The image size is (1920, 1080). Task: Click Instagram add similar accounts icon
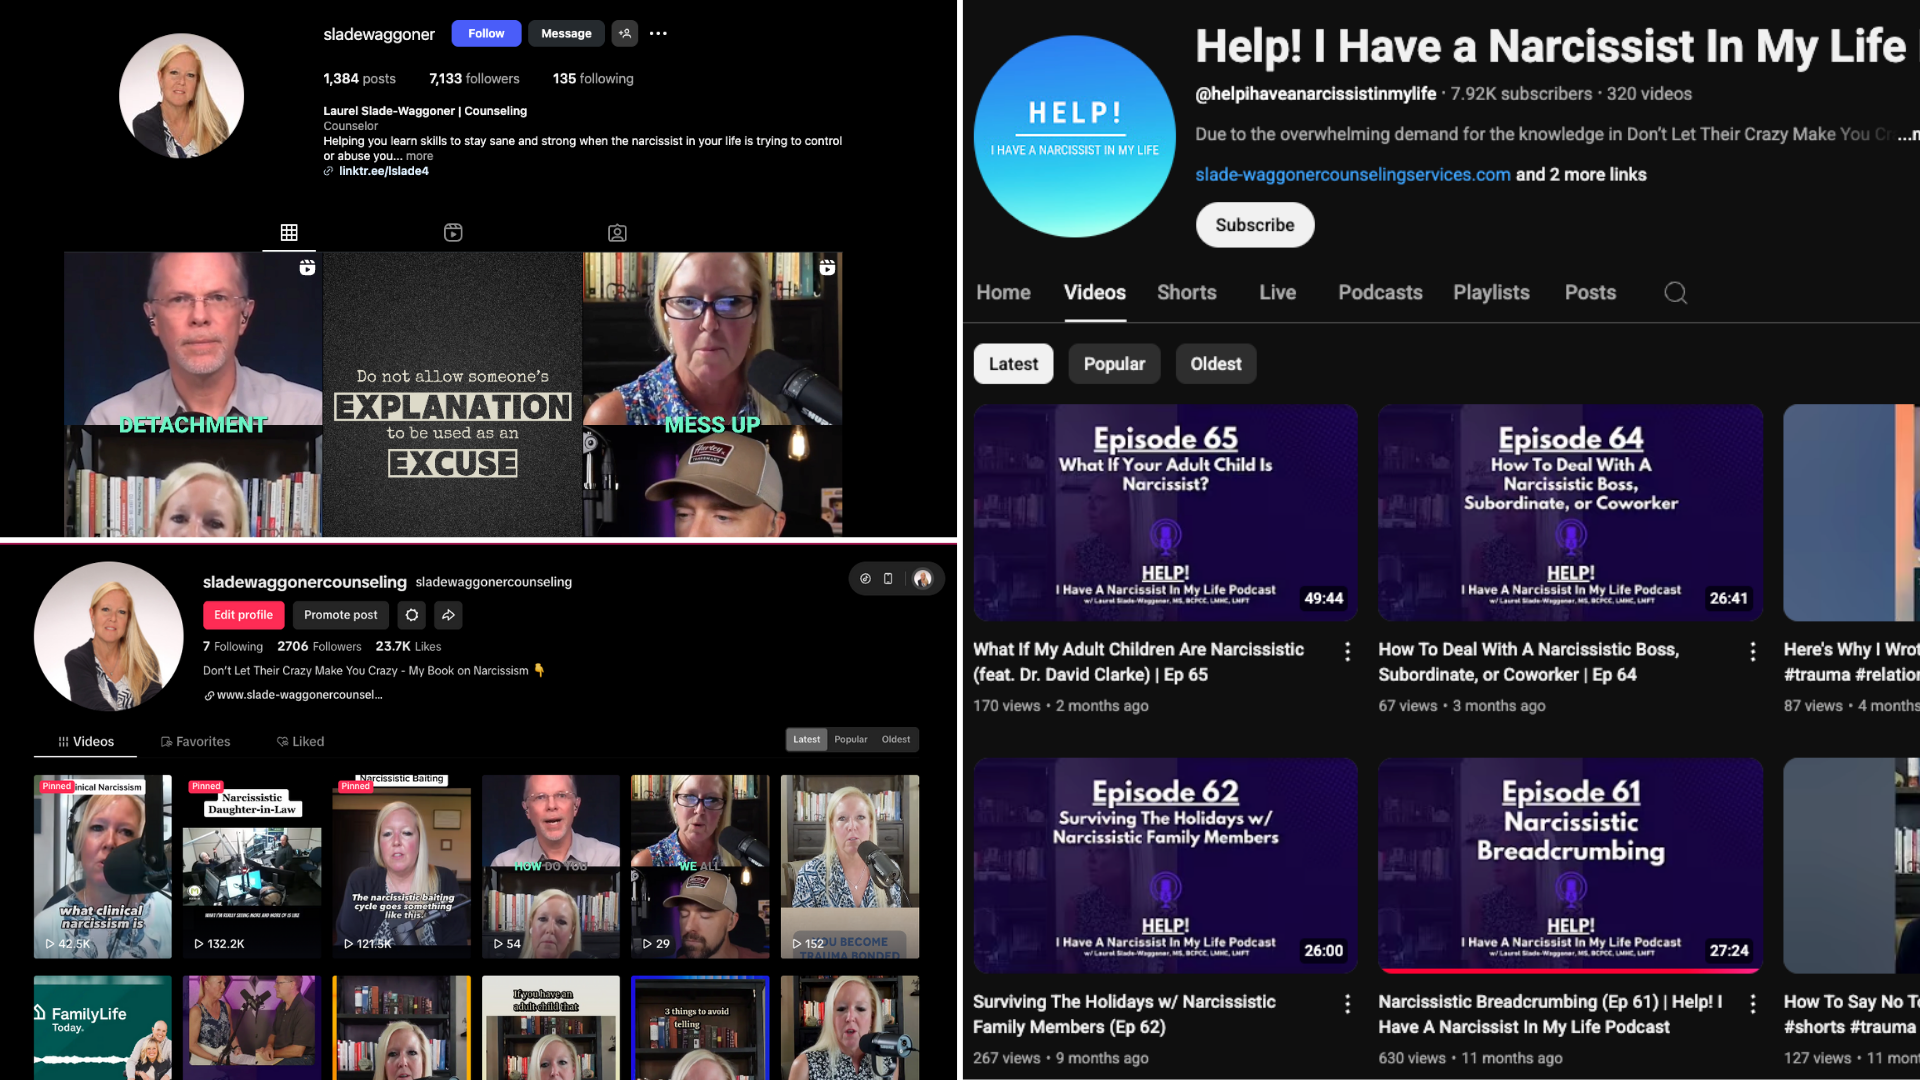[625, 33]
